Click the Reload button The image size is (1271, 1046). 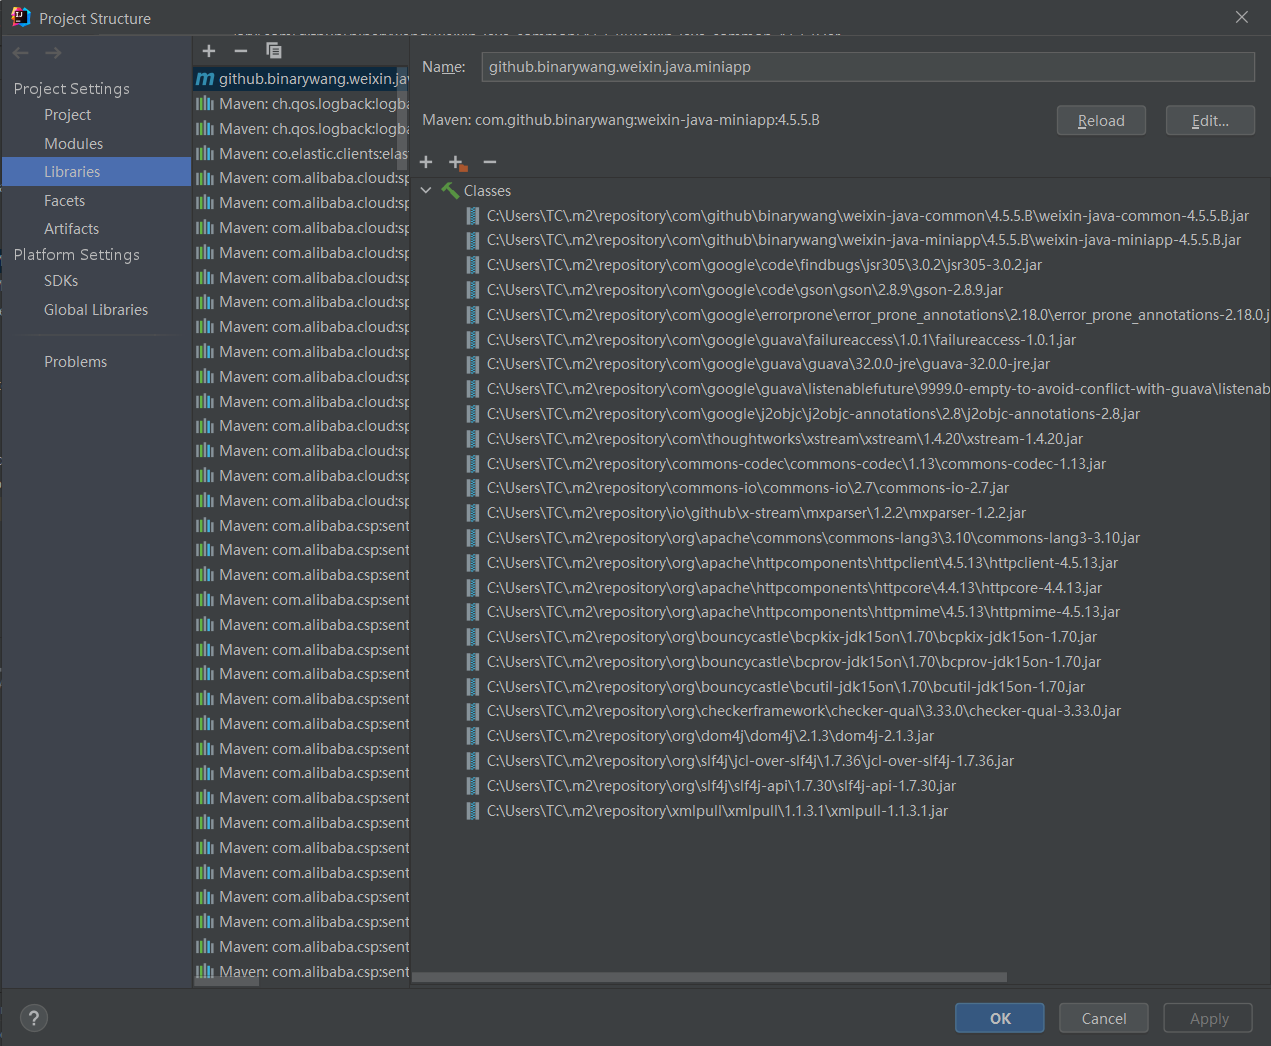point(1101,121)
